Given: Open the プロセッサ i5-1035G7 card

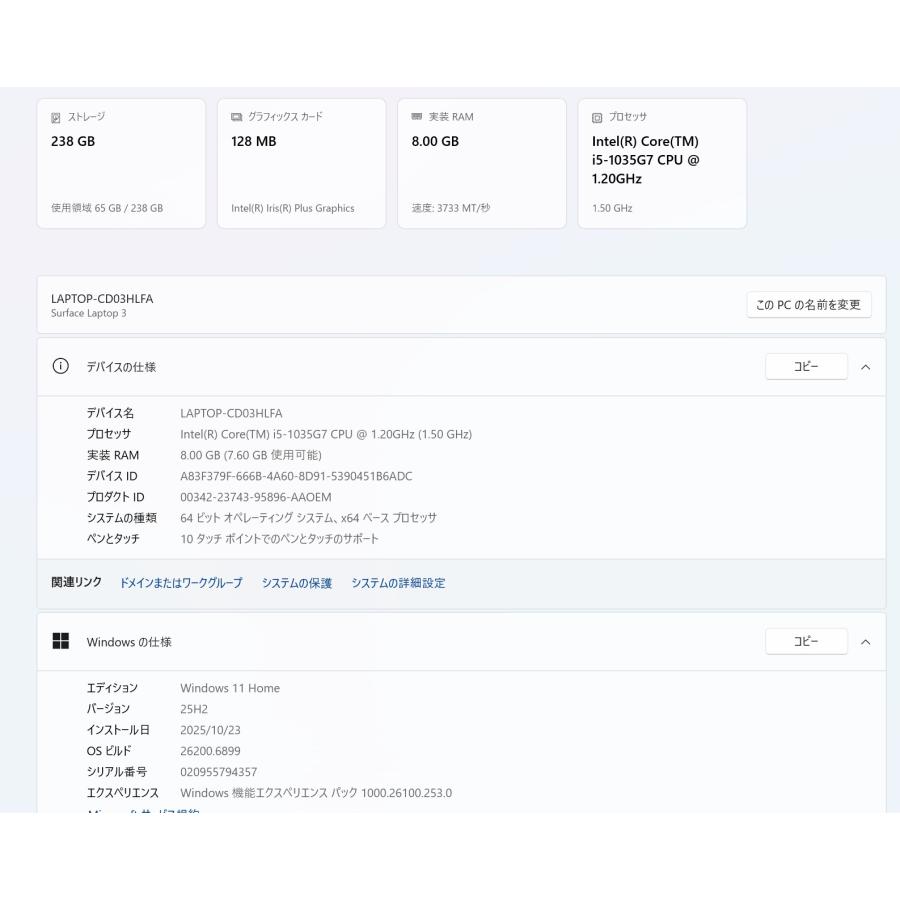Looking at the screenshot, I should click(x=662, y=164).
